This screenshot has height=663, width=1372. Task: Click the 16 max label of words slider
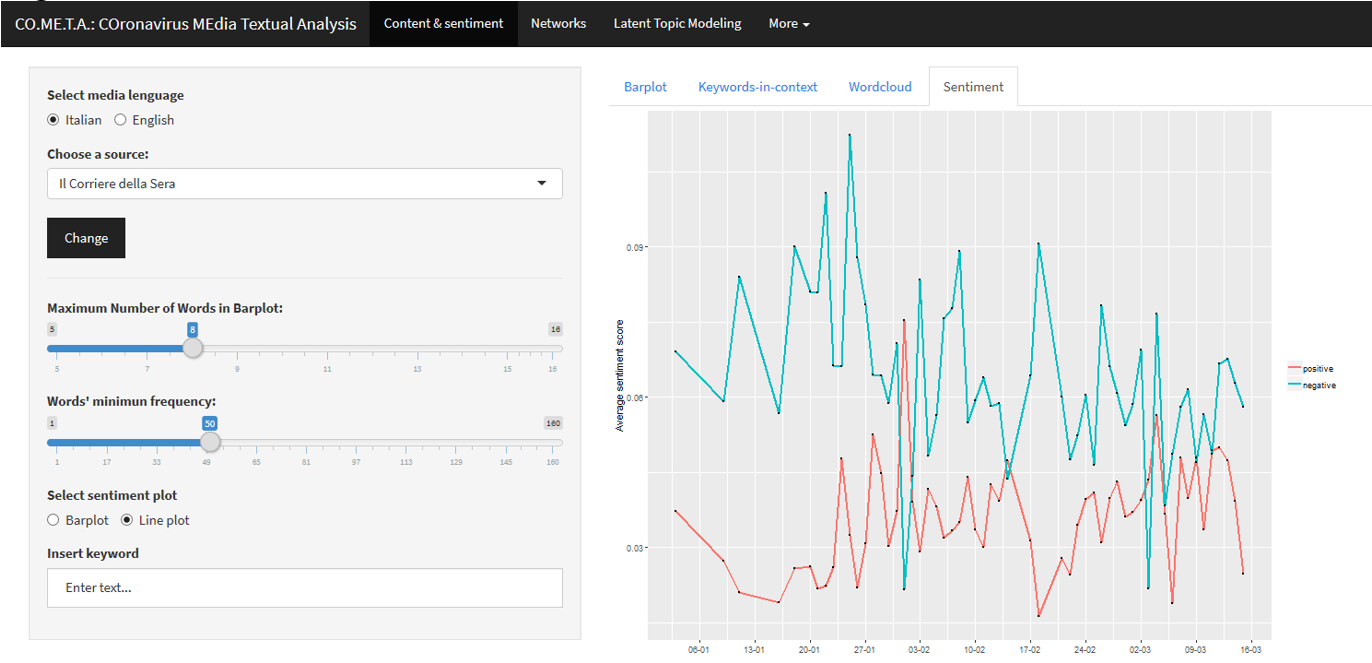coord(555,329)
